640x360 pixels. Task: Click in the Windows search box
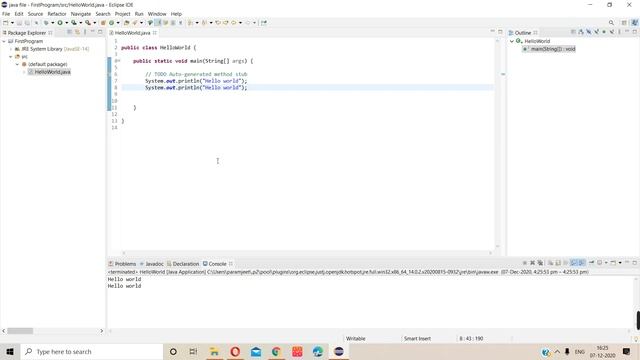click(92, 351)
